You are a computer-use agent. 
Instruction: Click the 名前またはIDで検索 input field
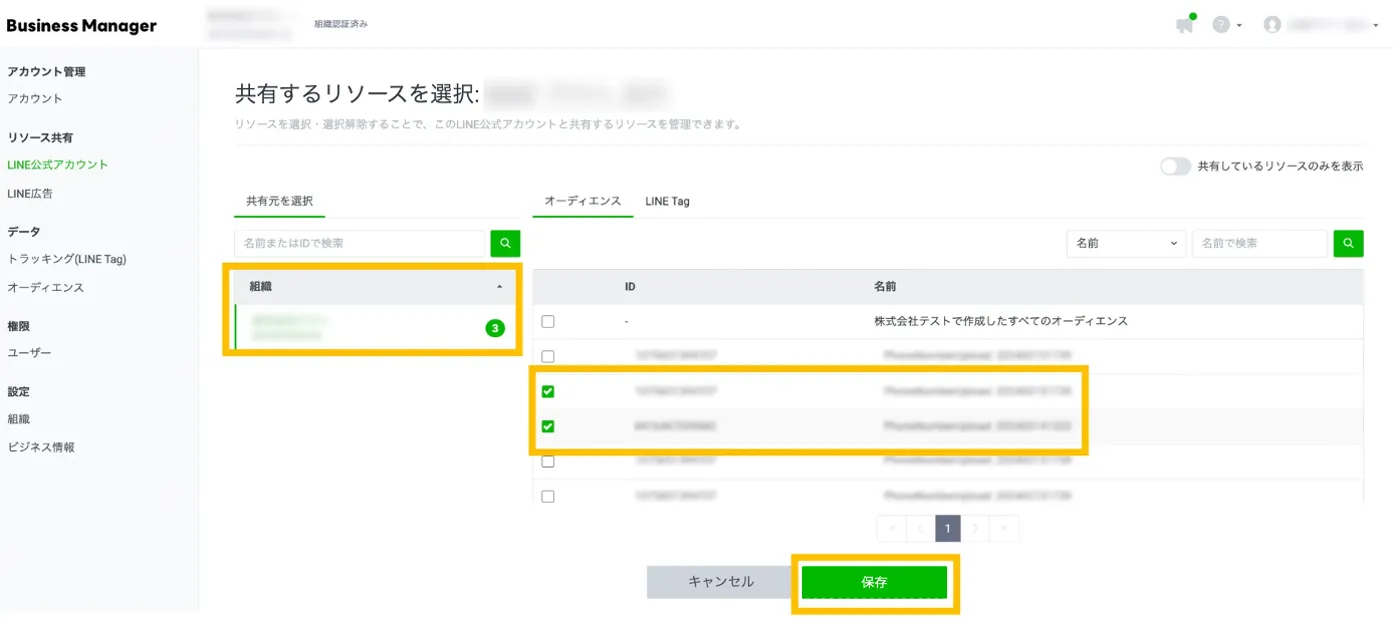tap(360, 243)
